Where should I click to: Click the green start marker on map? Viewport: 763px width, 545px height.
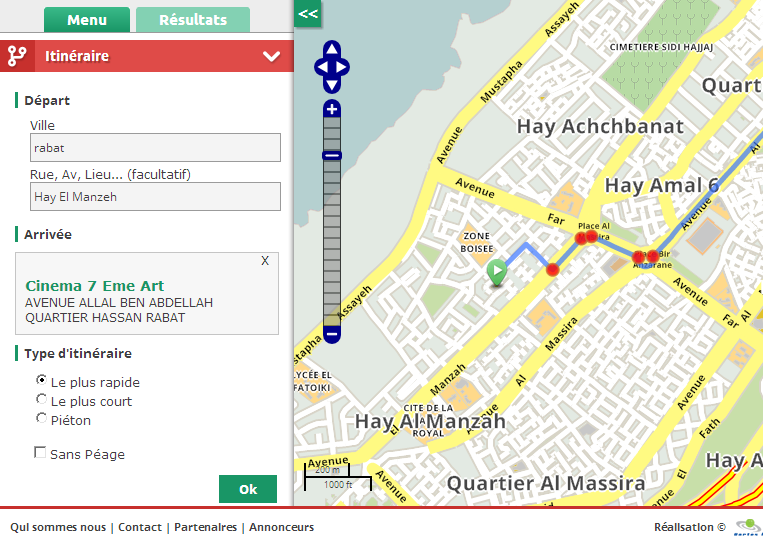coord(497,271)
